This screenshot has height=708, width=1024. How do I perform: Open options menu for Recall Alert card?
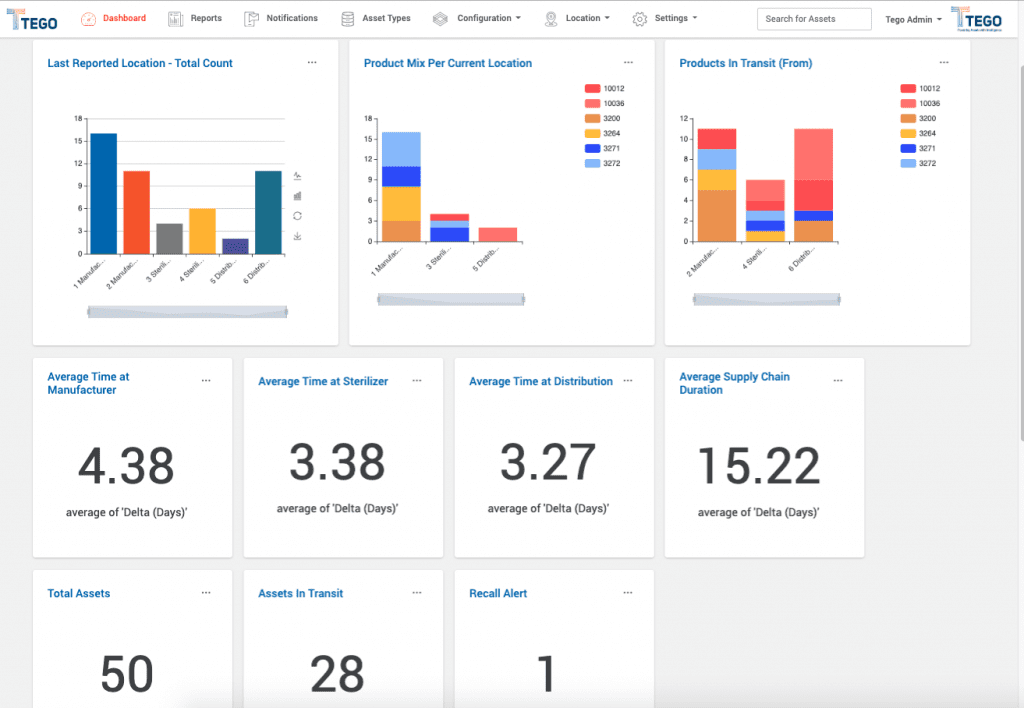pyautogui.click(x=628, y=592)
